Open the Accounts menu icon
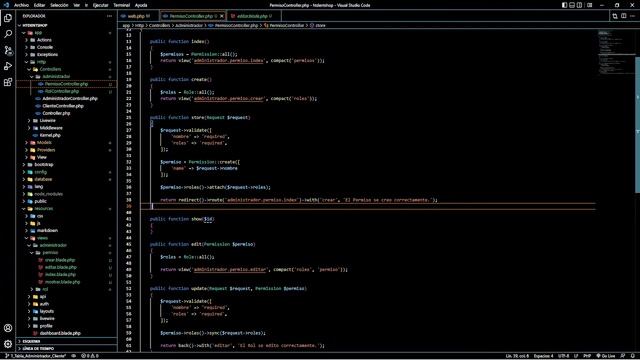This screenshot has width=640, height=360. point(8,328)
